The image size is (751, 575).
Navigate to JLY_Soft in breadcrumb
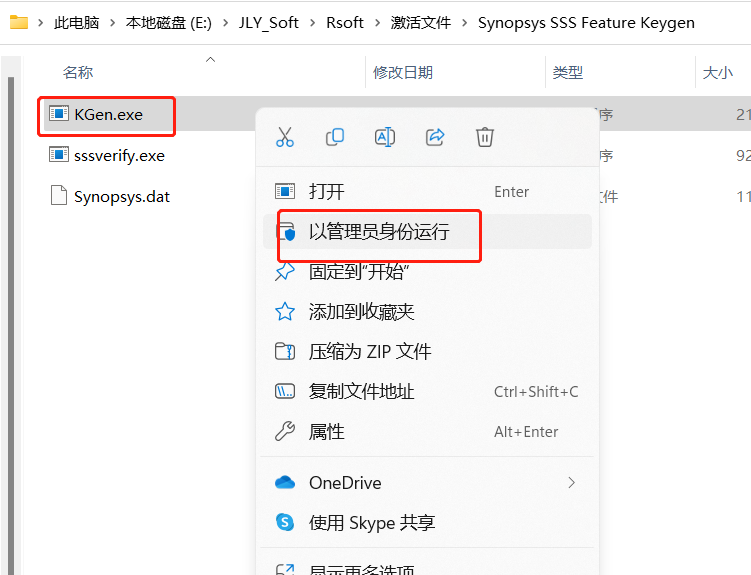click(269, 23)
